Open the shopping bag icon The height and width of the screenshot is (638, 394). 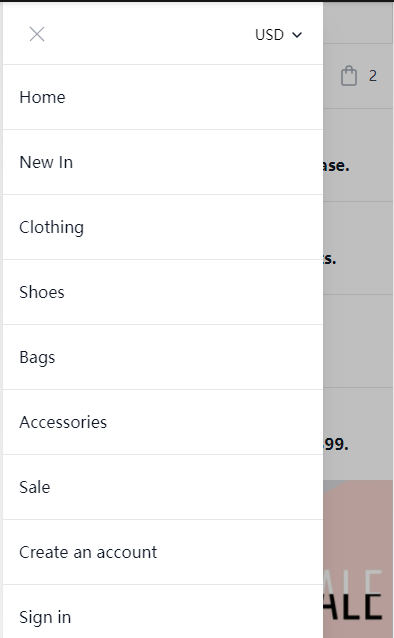point(349,76)
